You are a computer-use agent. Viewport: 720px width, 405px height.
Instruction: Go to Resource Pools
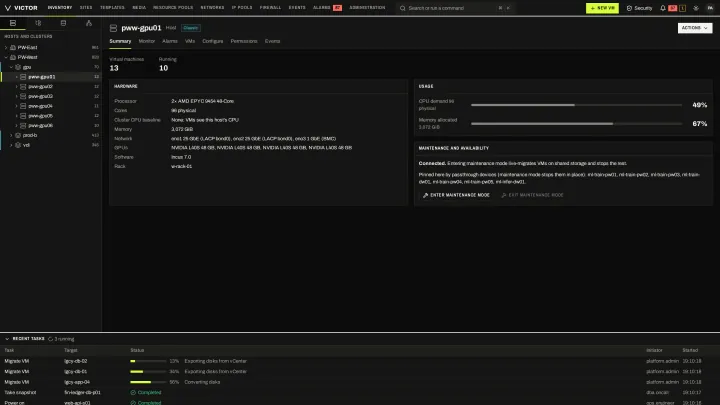[173, 8]
